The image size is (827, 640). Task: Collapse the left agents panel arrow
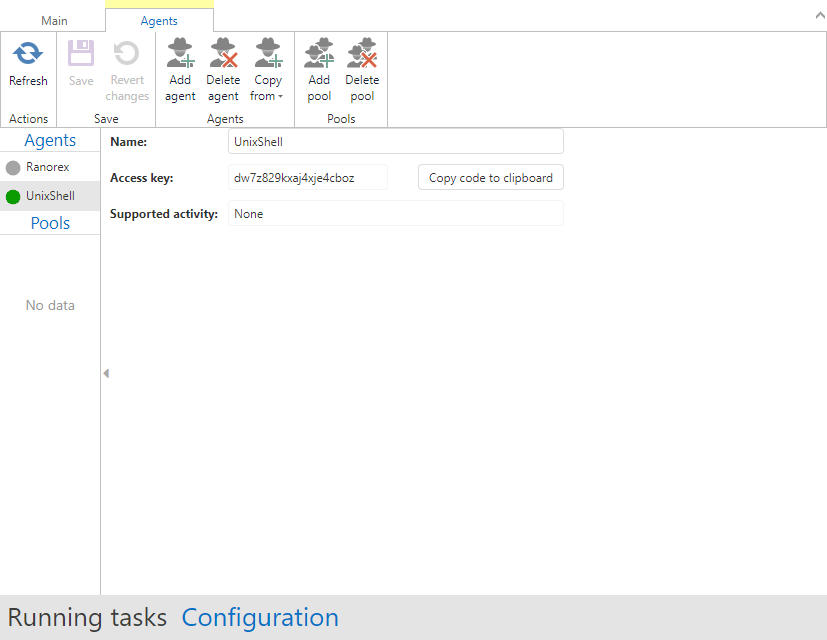(106, 373)
